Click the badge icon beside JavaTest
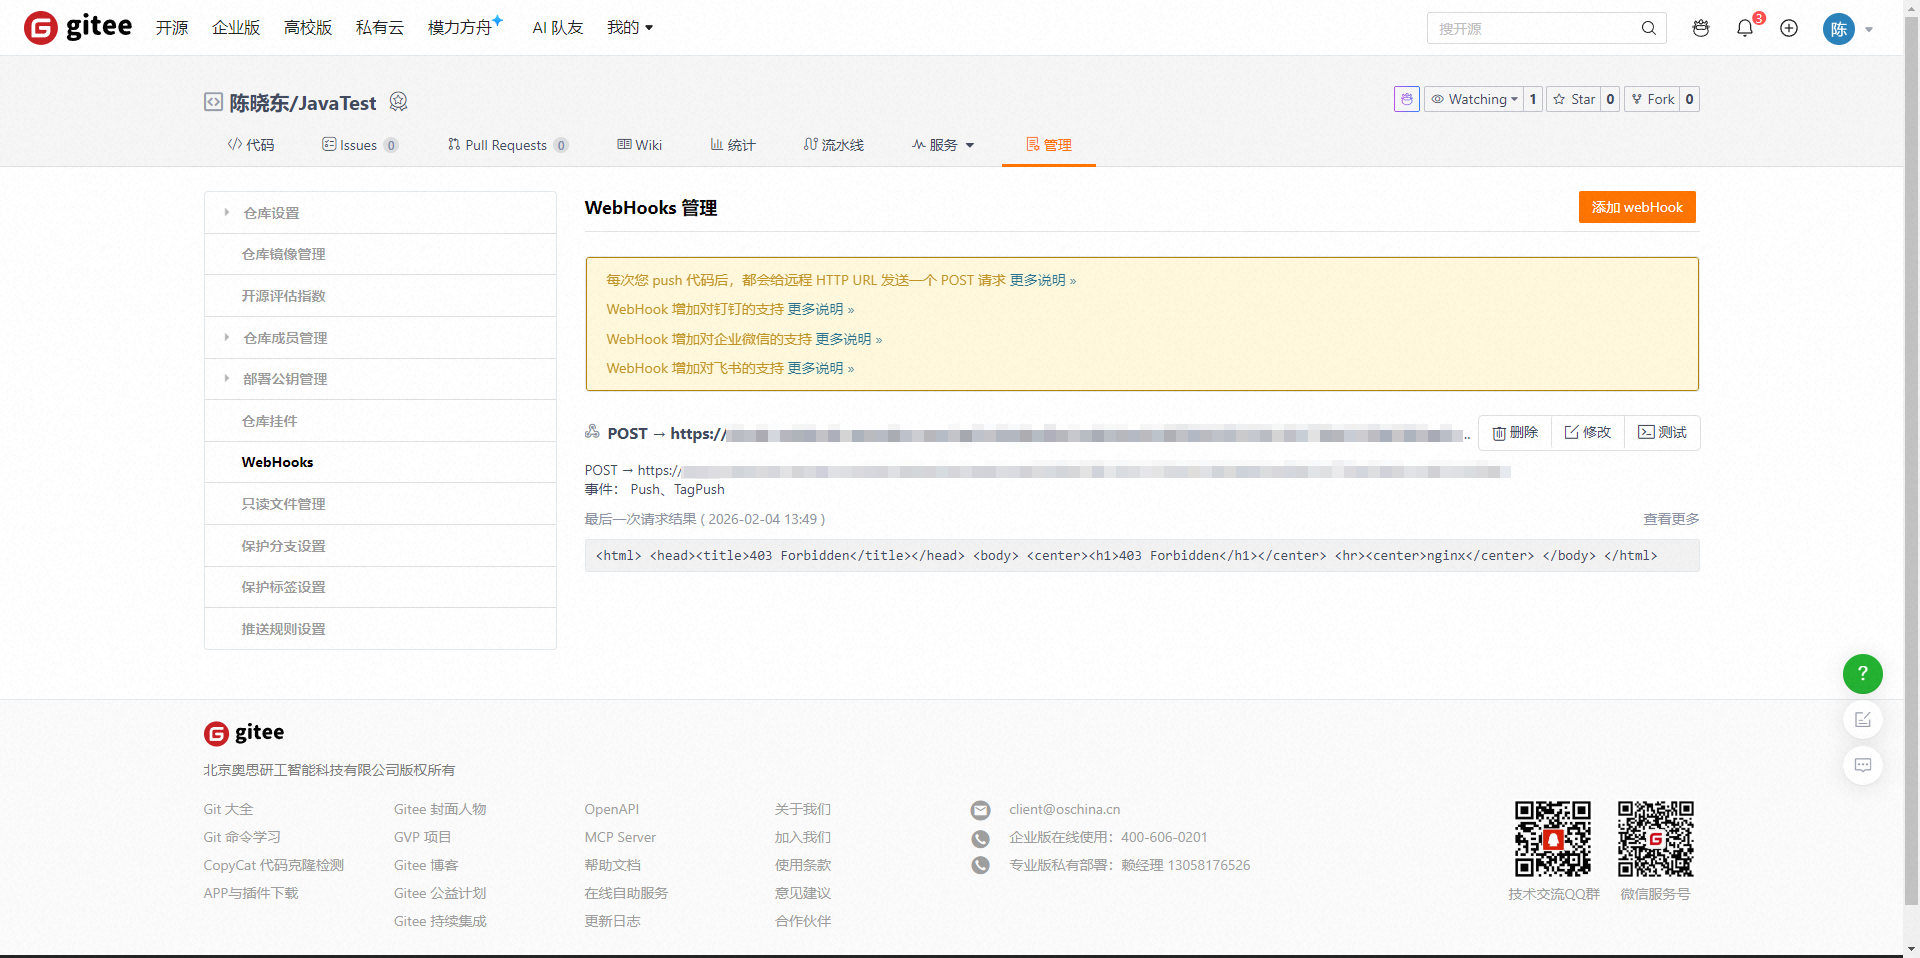Viewport: 1920px width, 958px height. 398,102
